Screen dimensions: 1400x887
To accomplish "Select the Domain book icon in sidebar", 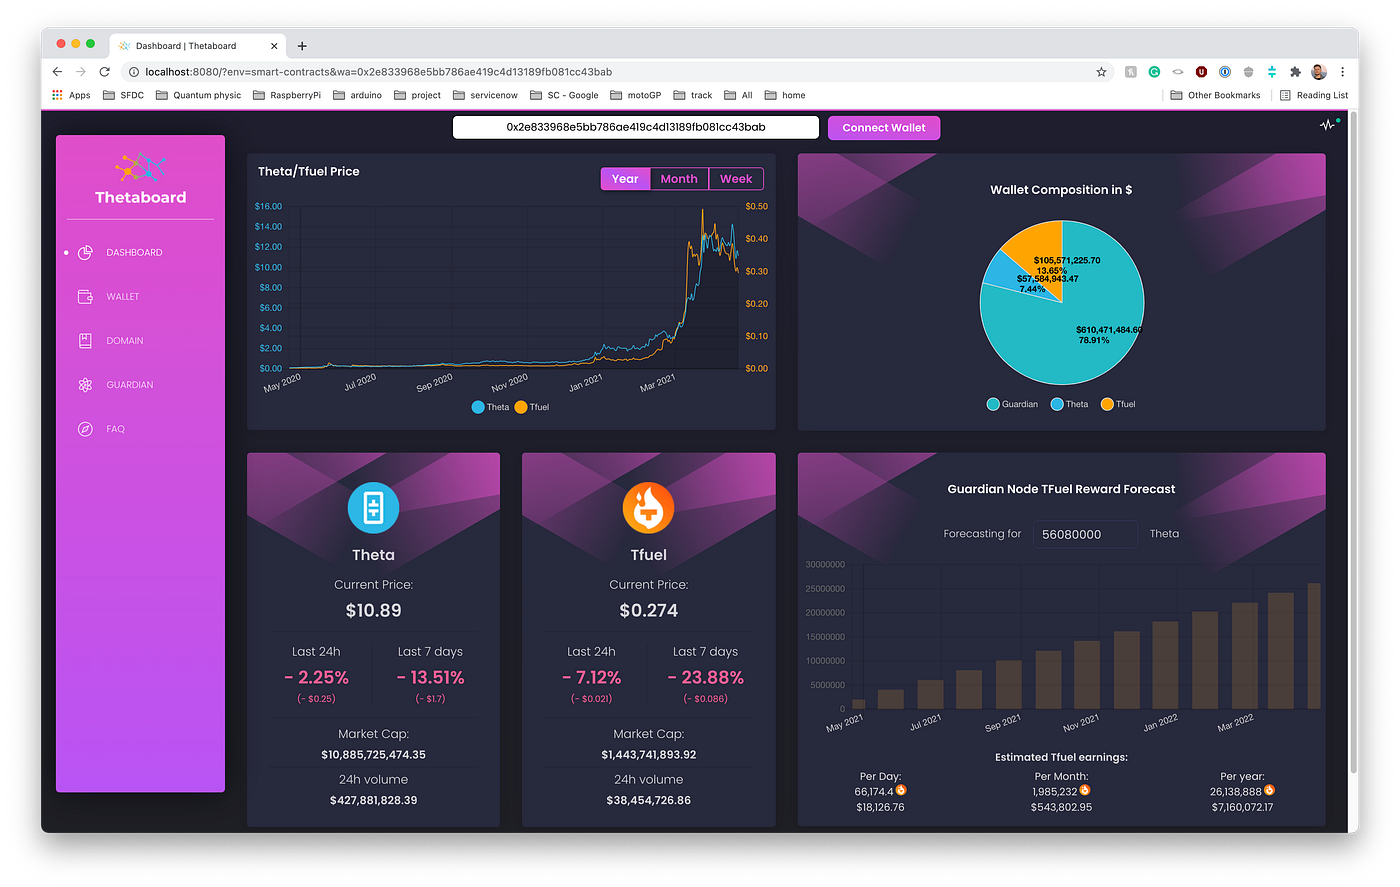I will pos(85,340).
